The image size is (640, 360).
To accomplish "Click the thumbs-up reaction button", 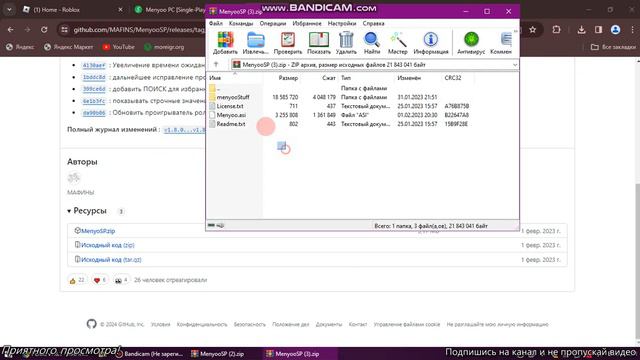I will [77, 280].
